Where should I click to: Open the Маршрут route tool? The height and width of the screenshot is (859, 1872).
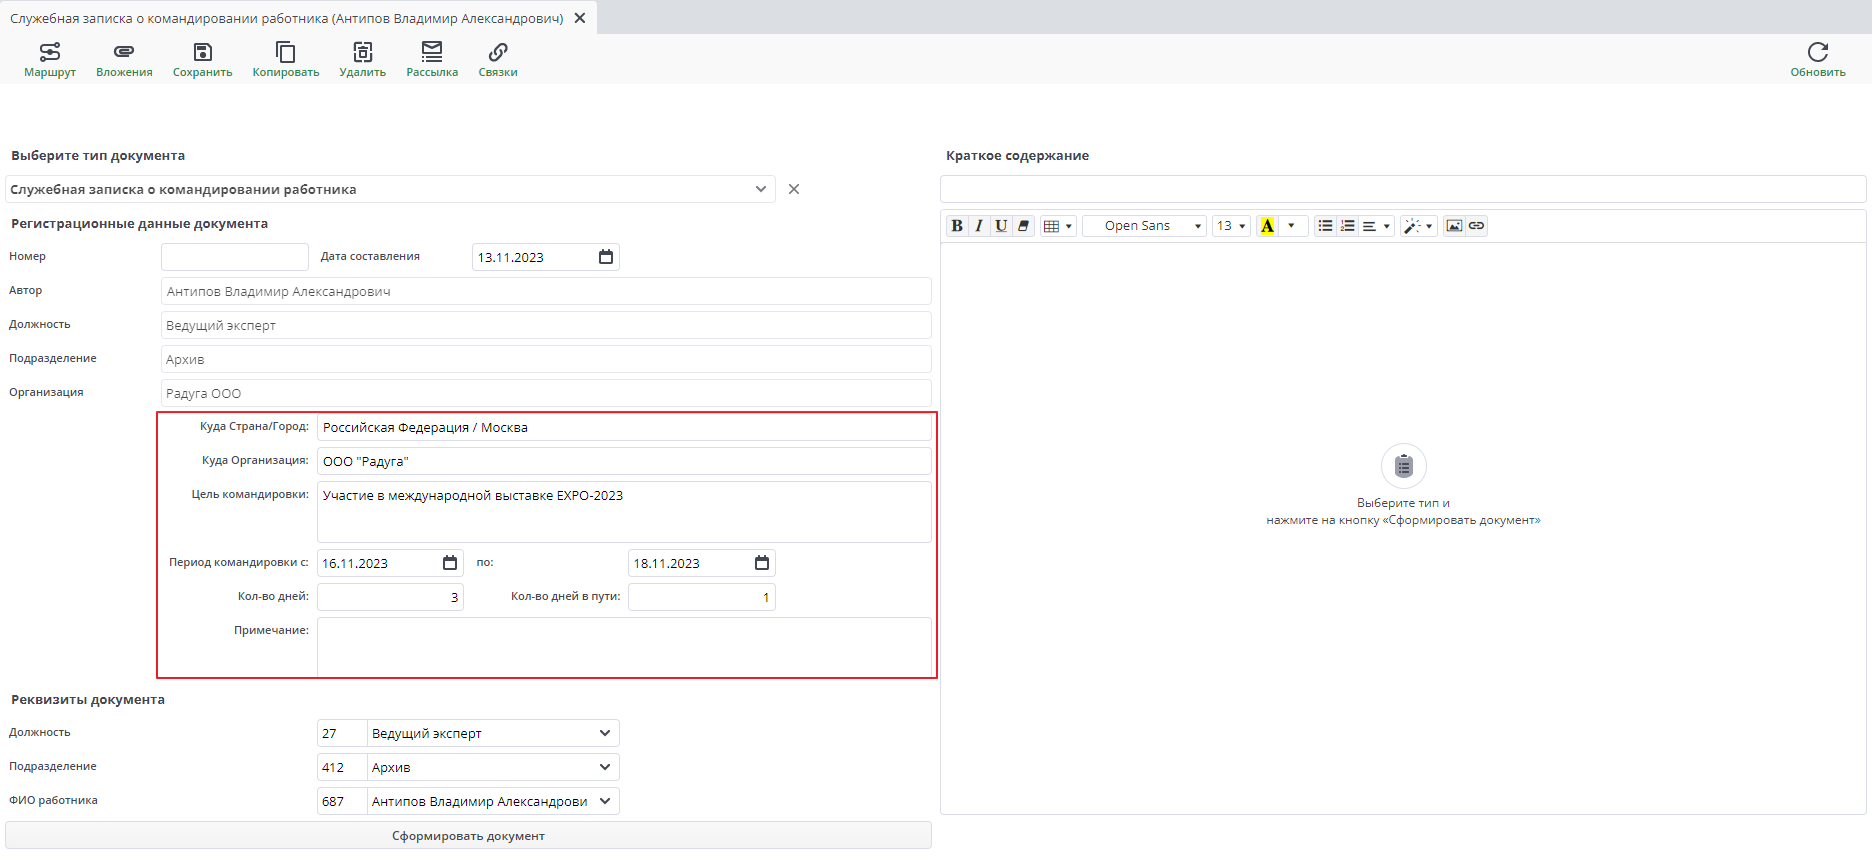pyautogui.click(x=50, y=60)
